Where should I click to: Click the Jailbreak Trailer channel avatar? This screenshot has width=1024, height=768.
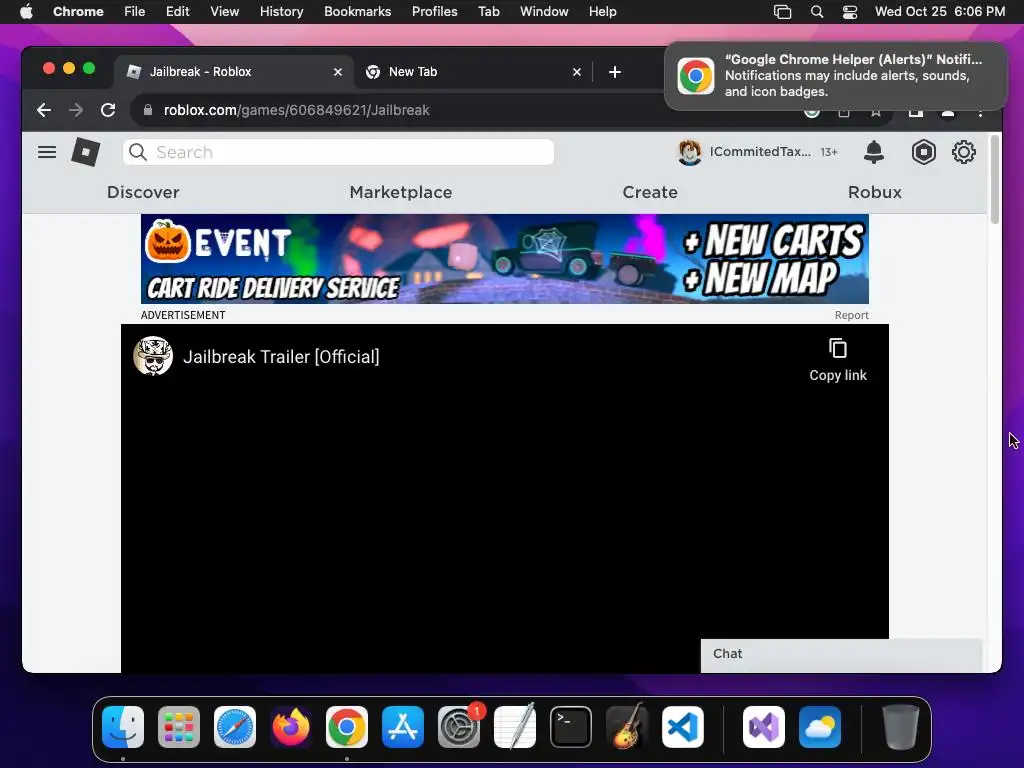pyautogui.click(x=153, y=356)
